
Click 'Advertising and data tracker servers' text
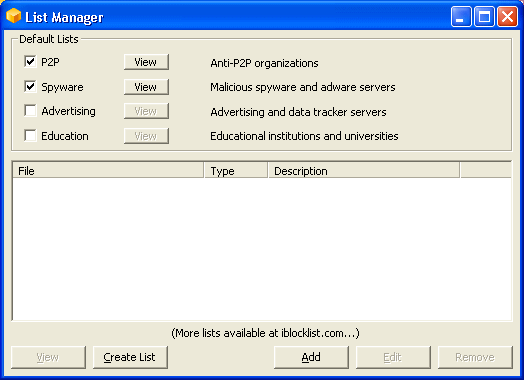pos(298,112)
